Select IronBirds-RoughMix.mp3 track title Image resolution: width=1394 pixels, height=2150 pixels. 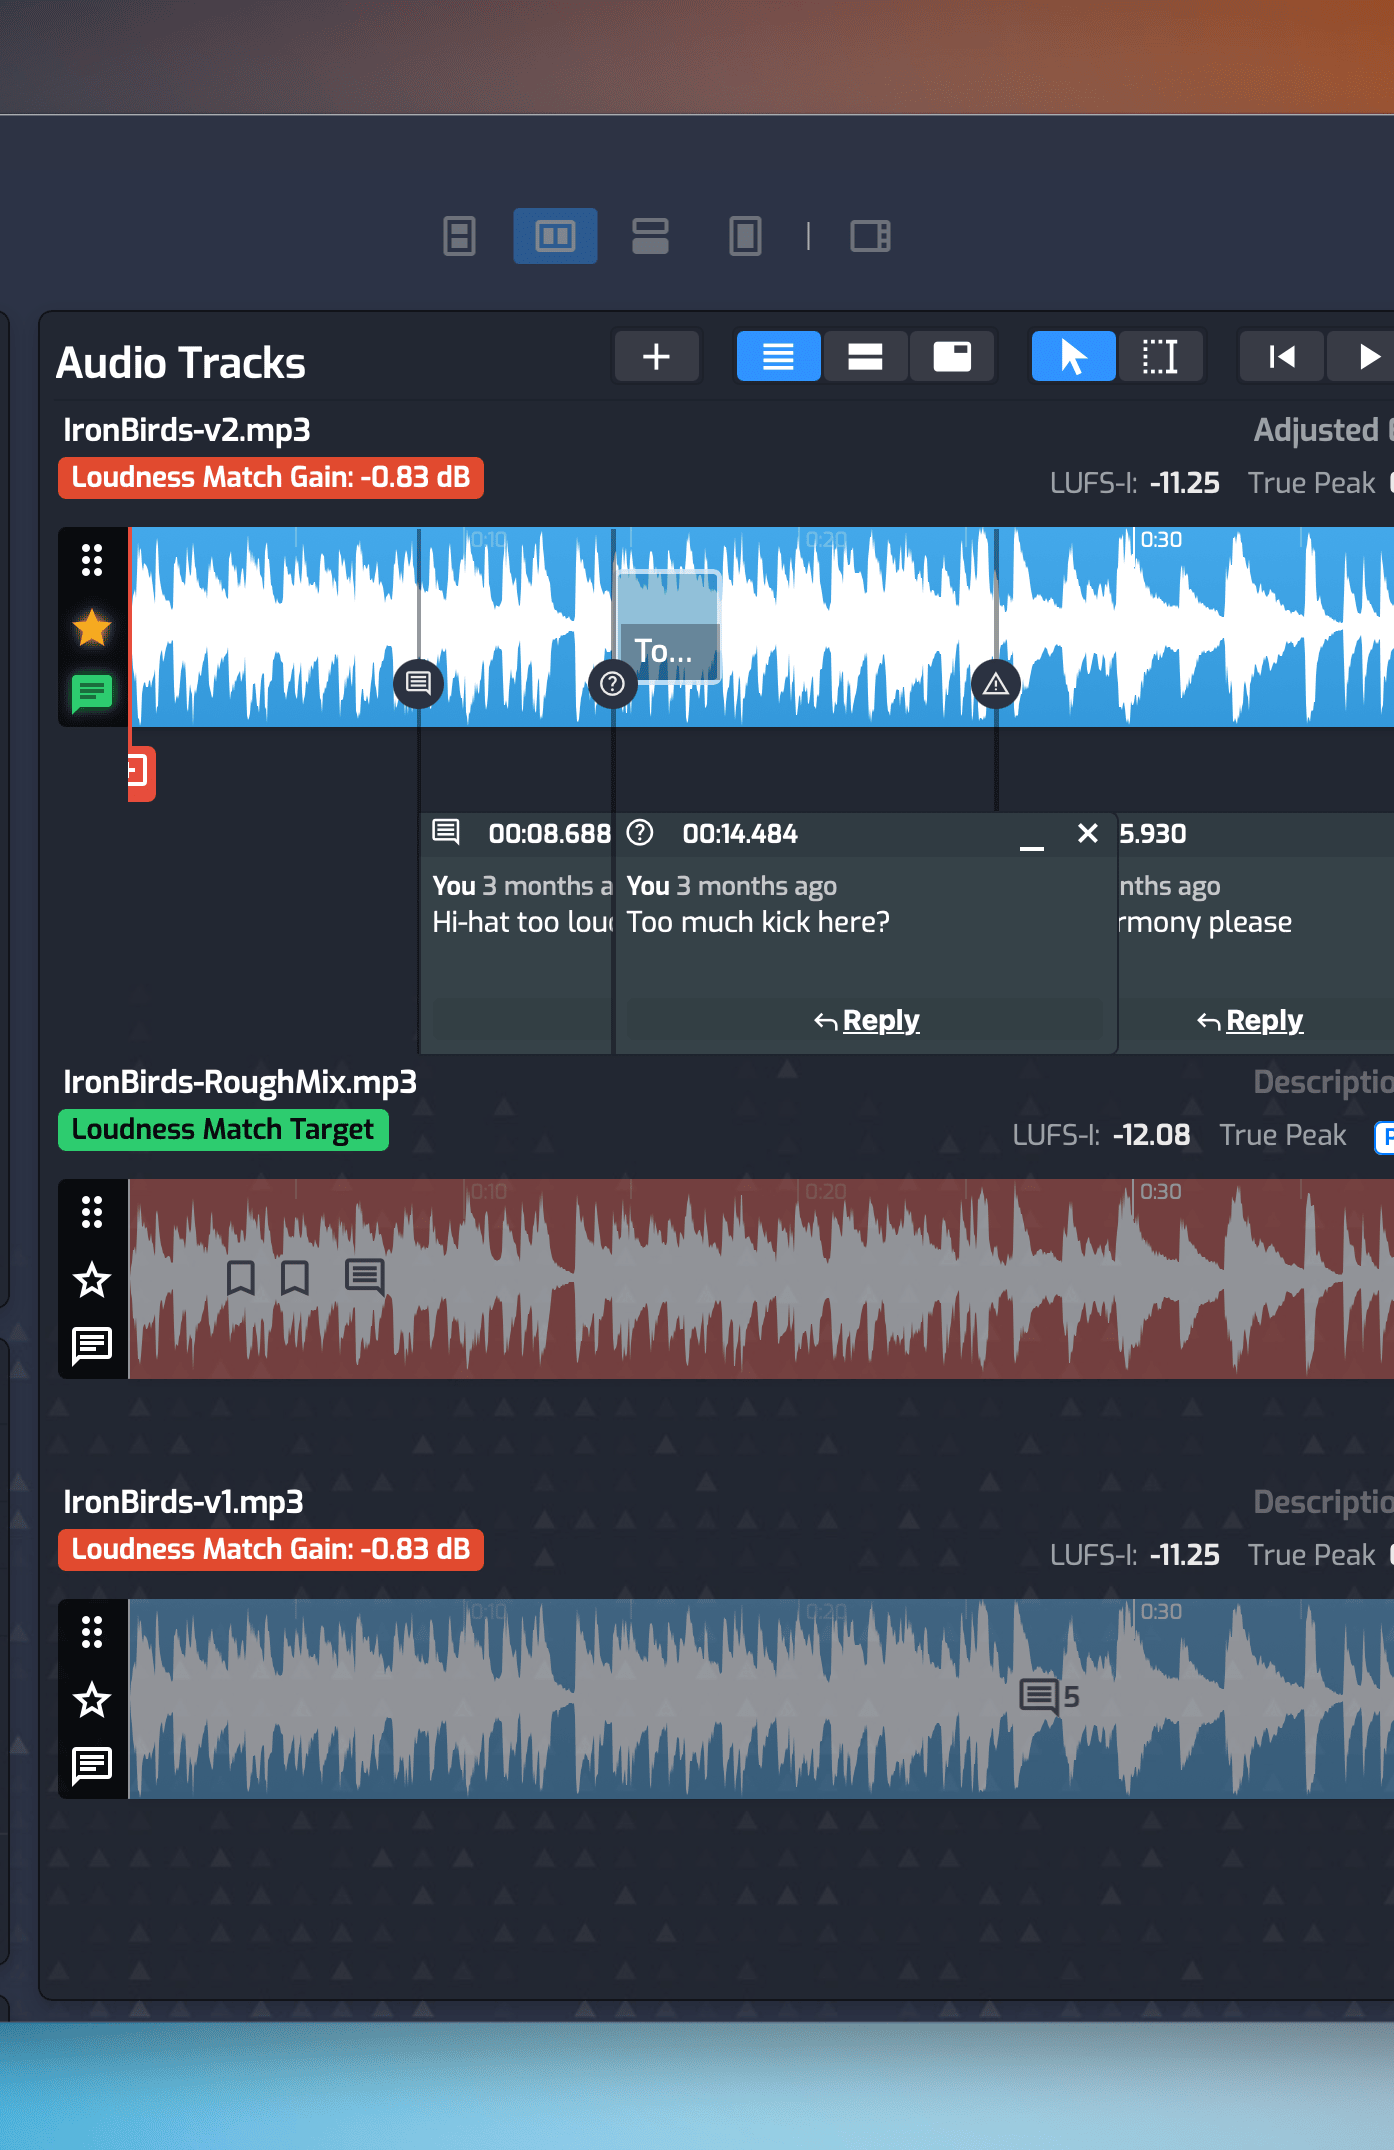240,1082
